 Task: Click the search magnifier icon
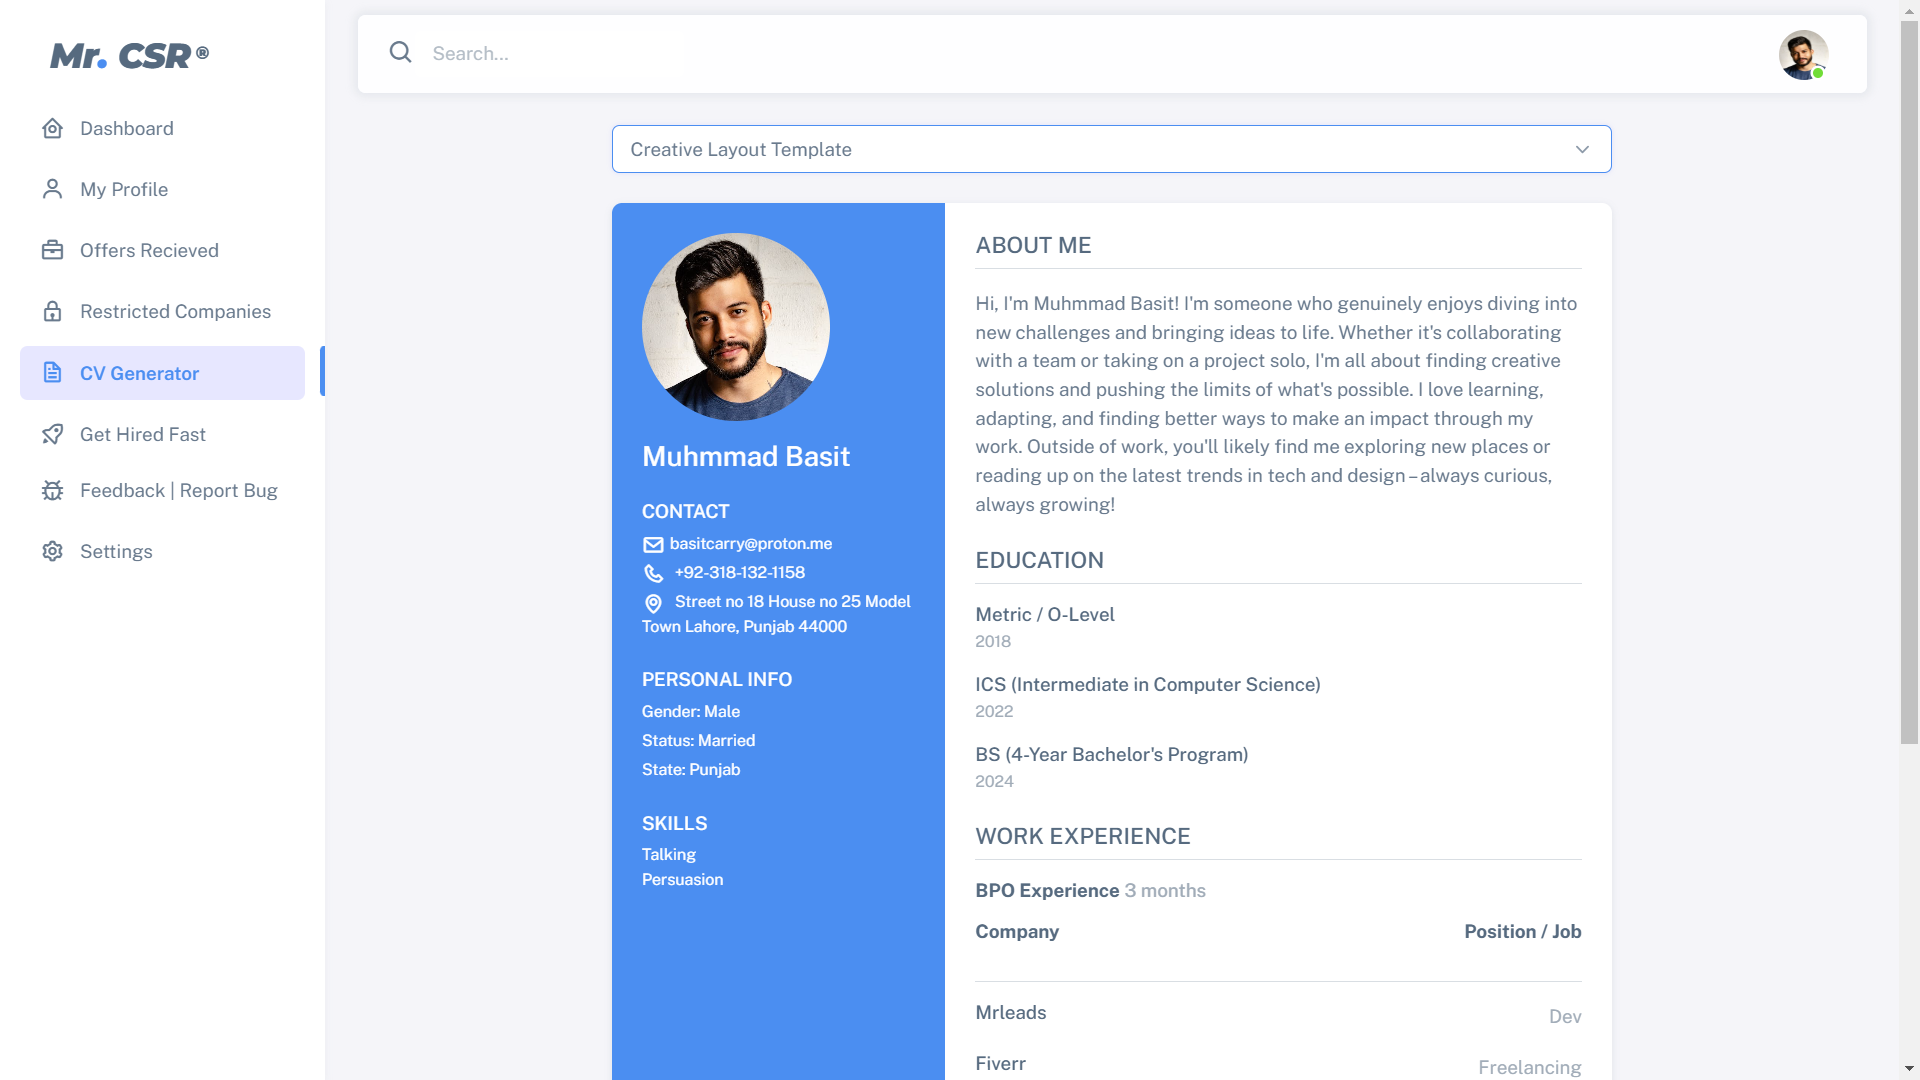click(400, 52)
